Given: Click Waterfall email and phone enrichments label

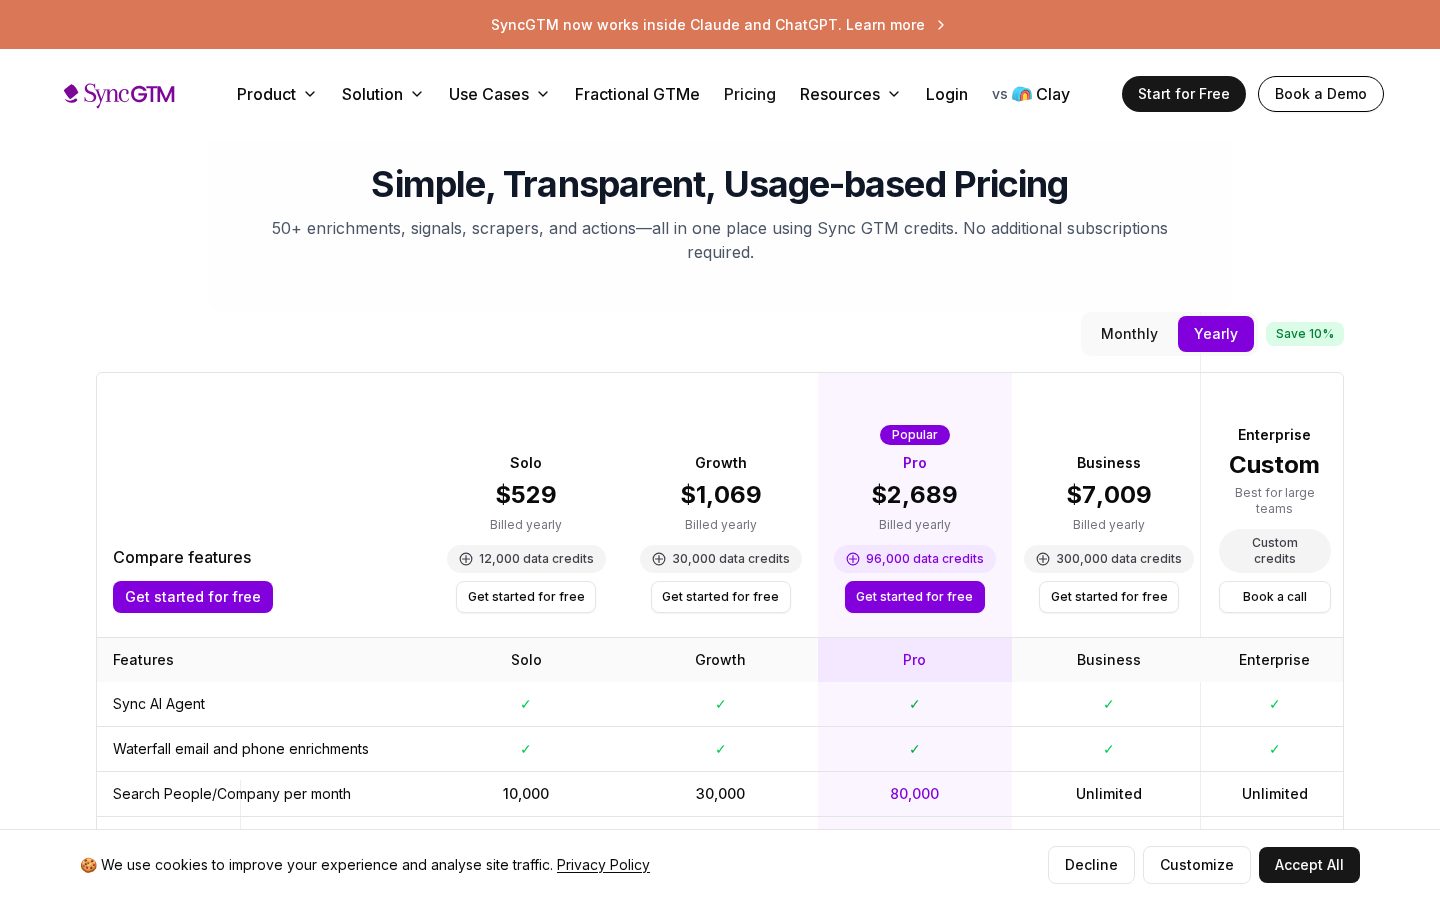Looking at the screenshot, I should pyautogui.click(x=241, y=749).
